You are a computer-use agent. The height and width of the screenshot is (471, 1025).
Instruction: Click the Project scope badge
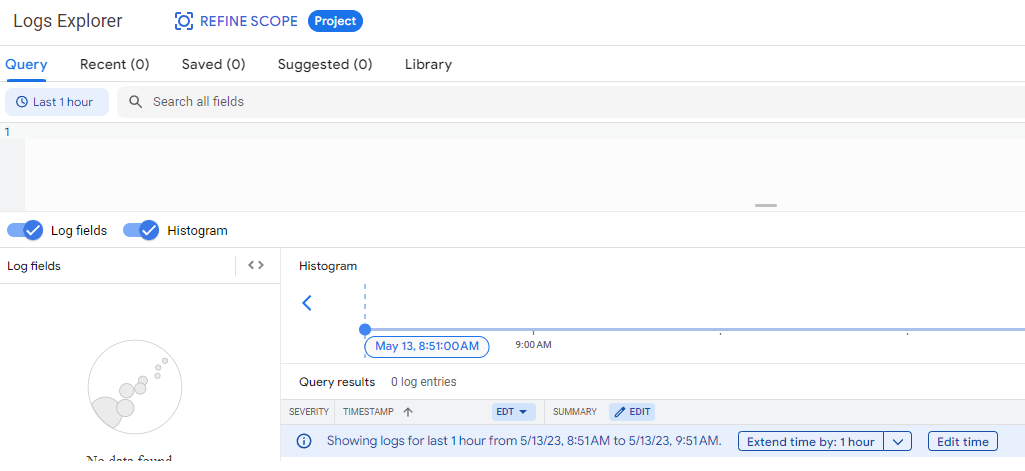(335, 21)
